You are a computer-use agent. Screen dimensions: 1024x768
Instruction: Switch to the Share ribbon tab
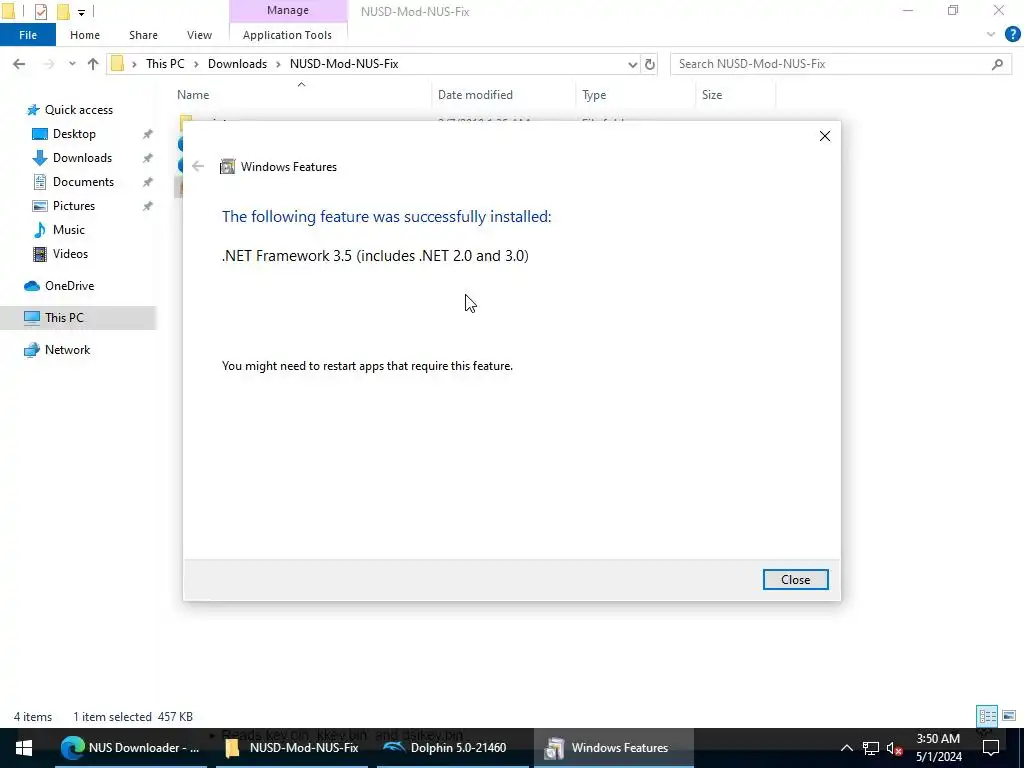[143, 35]
